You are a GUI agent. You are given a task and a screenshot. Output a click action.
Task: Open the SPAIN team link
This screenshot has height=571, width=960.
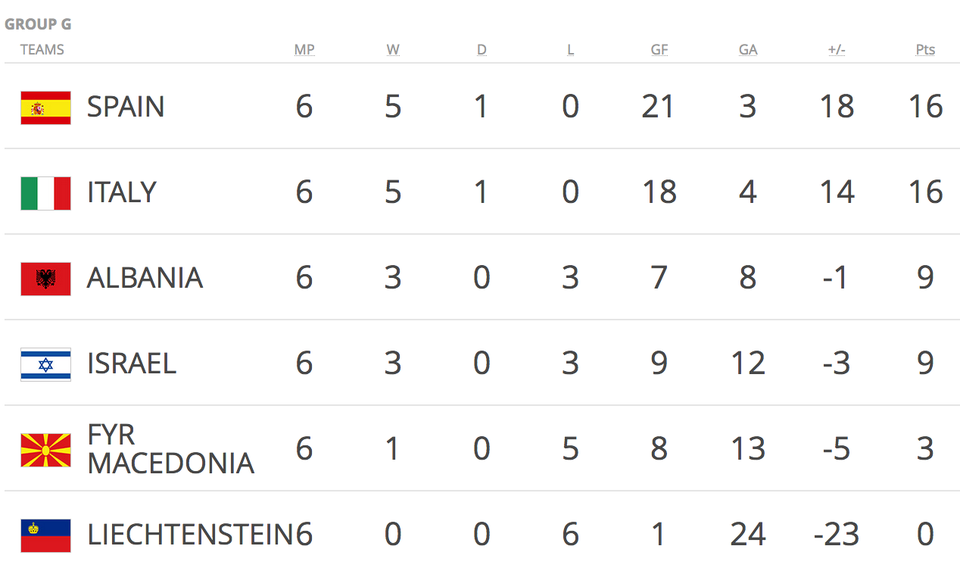(125, 107)
